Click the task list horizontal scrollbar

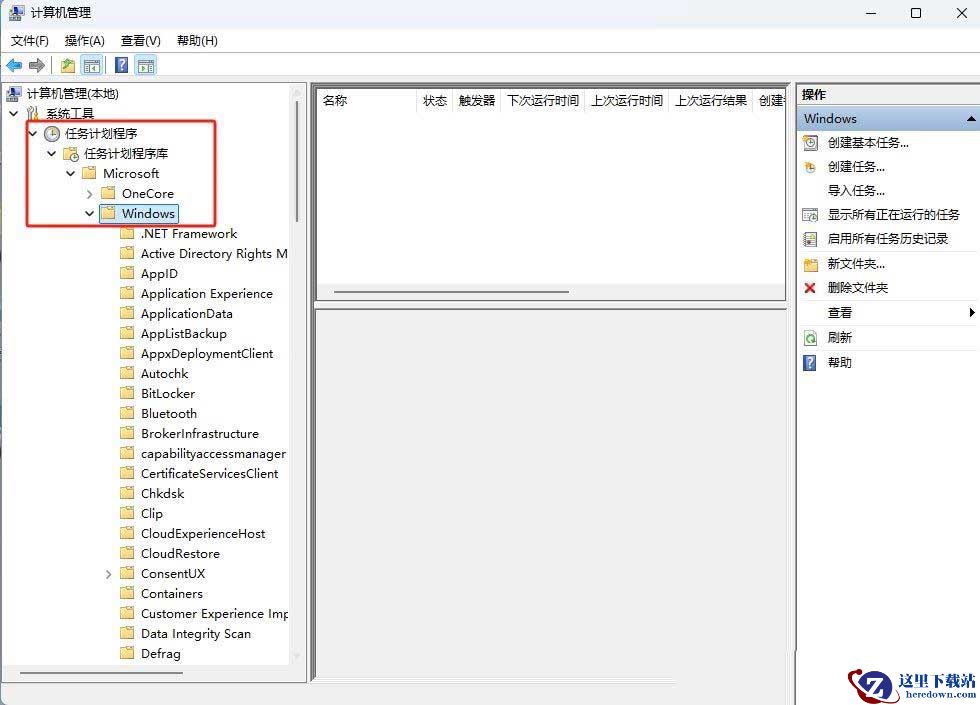coord(451,292)
